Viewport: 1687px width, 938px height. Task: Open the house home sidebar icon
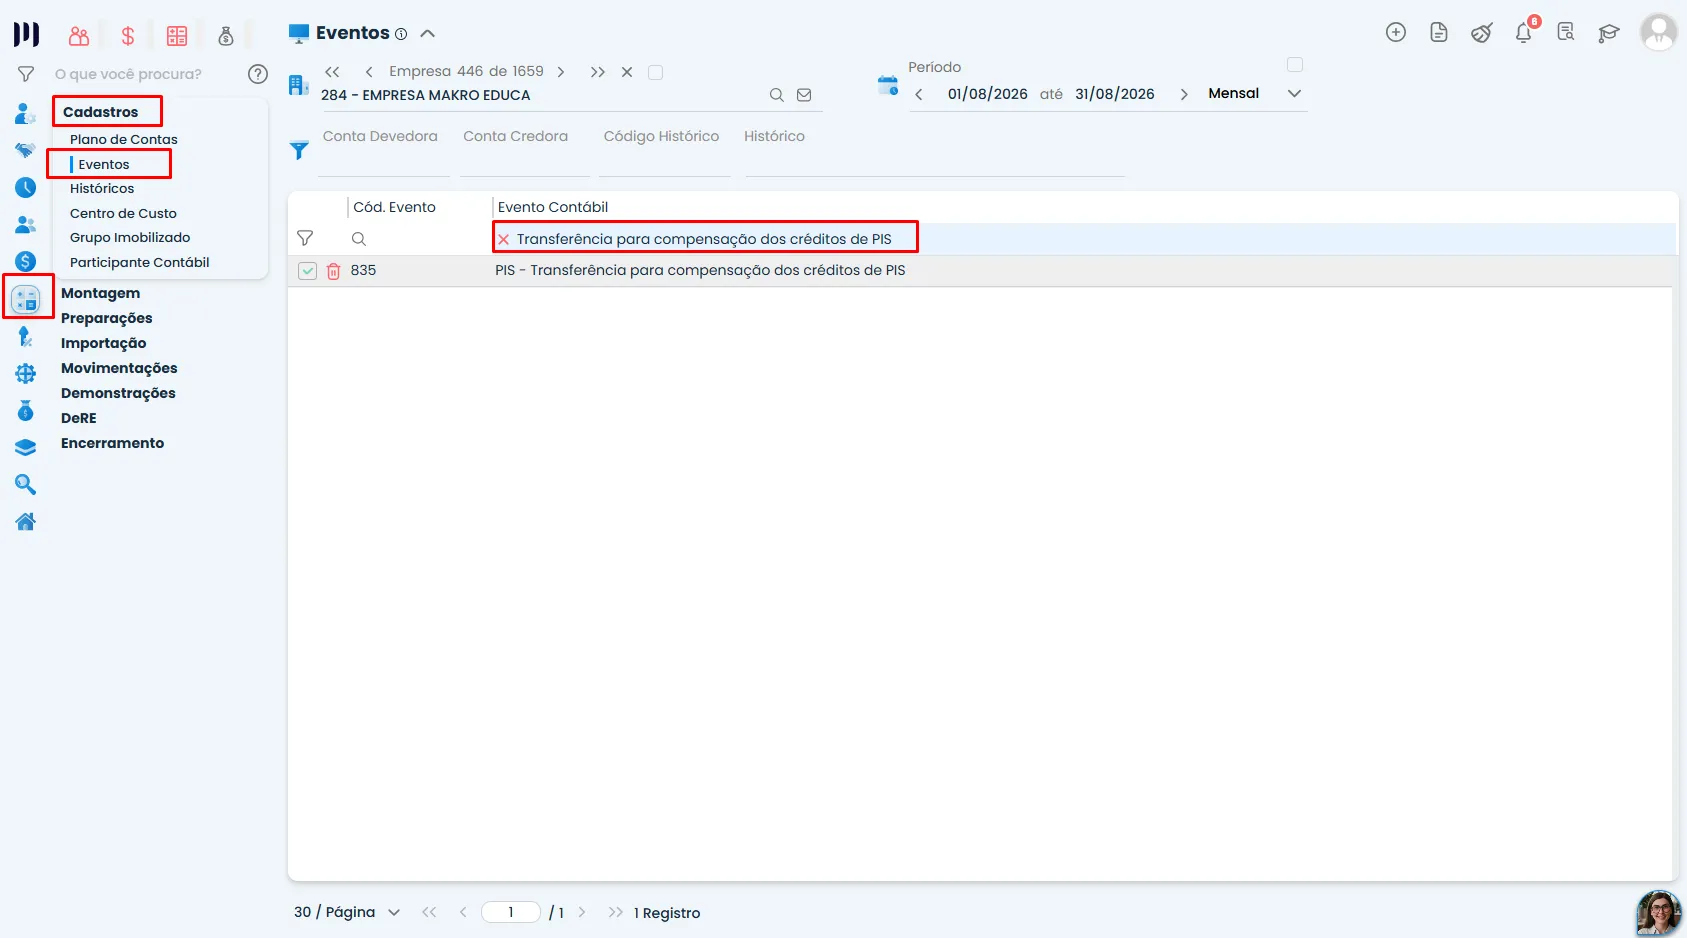(x=26, y=521)
